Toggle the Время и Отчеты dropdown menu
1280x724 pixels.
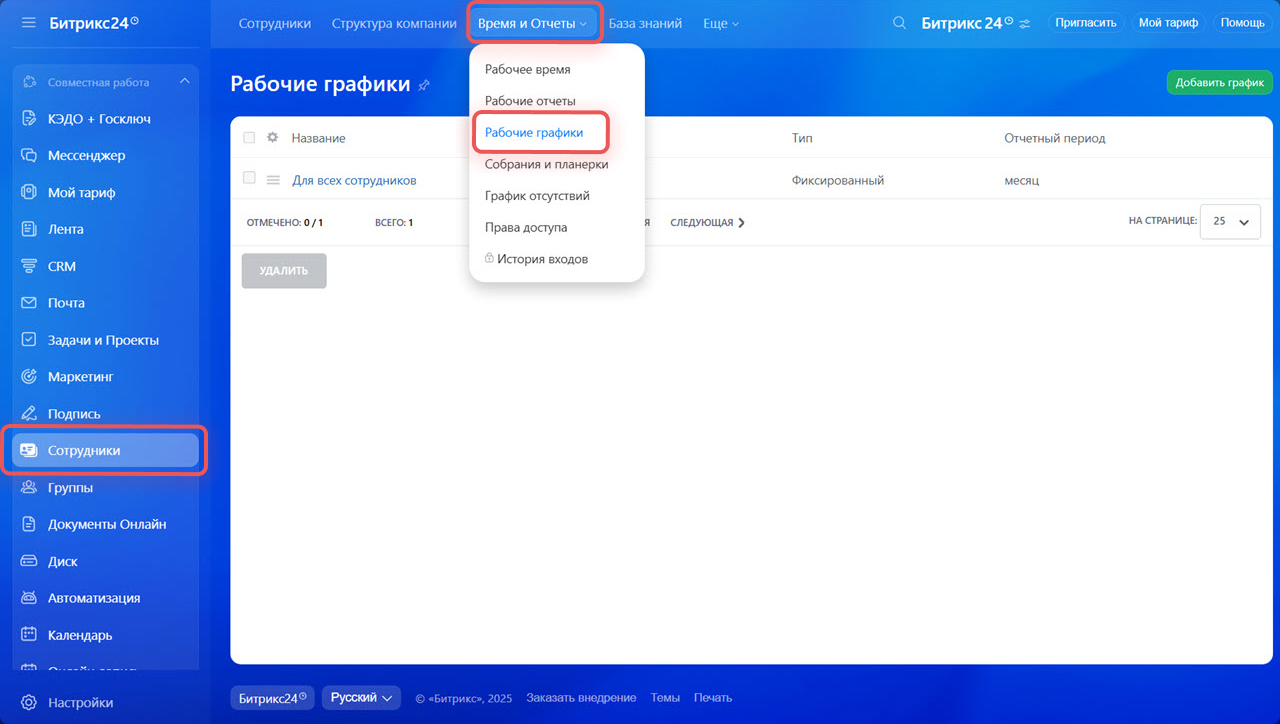533,23
